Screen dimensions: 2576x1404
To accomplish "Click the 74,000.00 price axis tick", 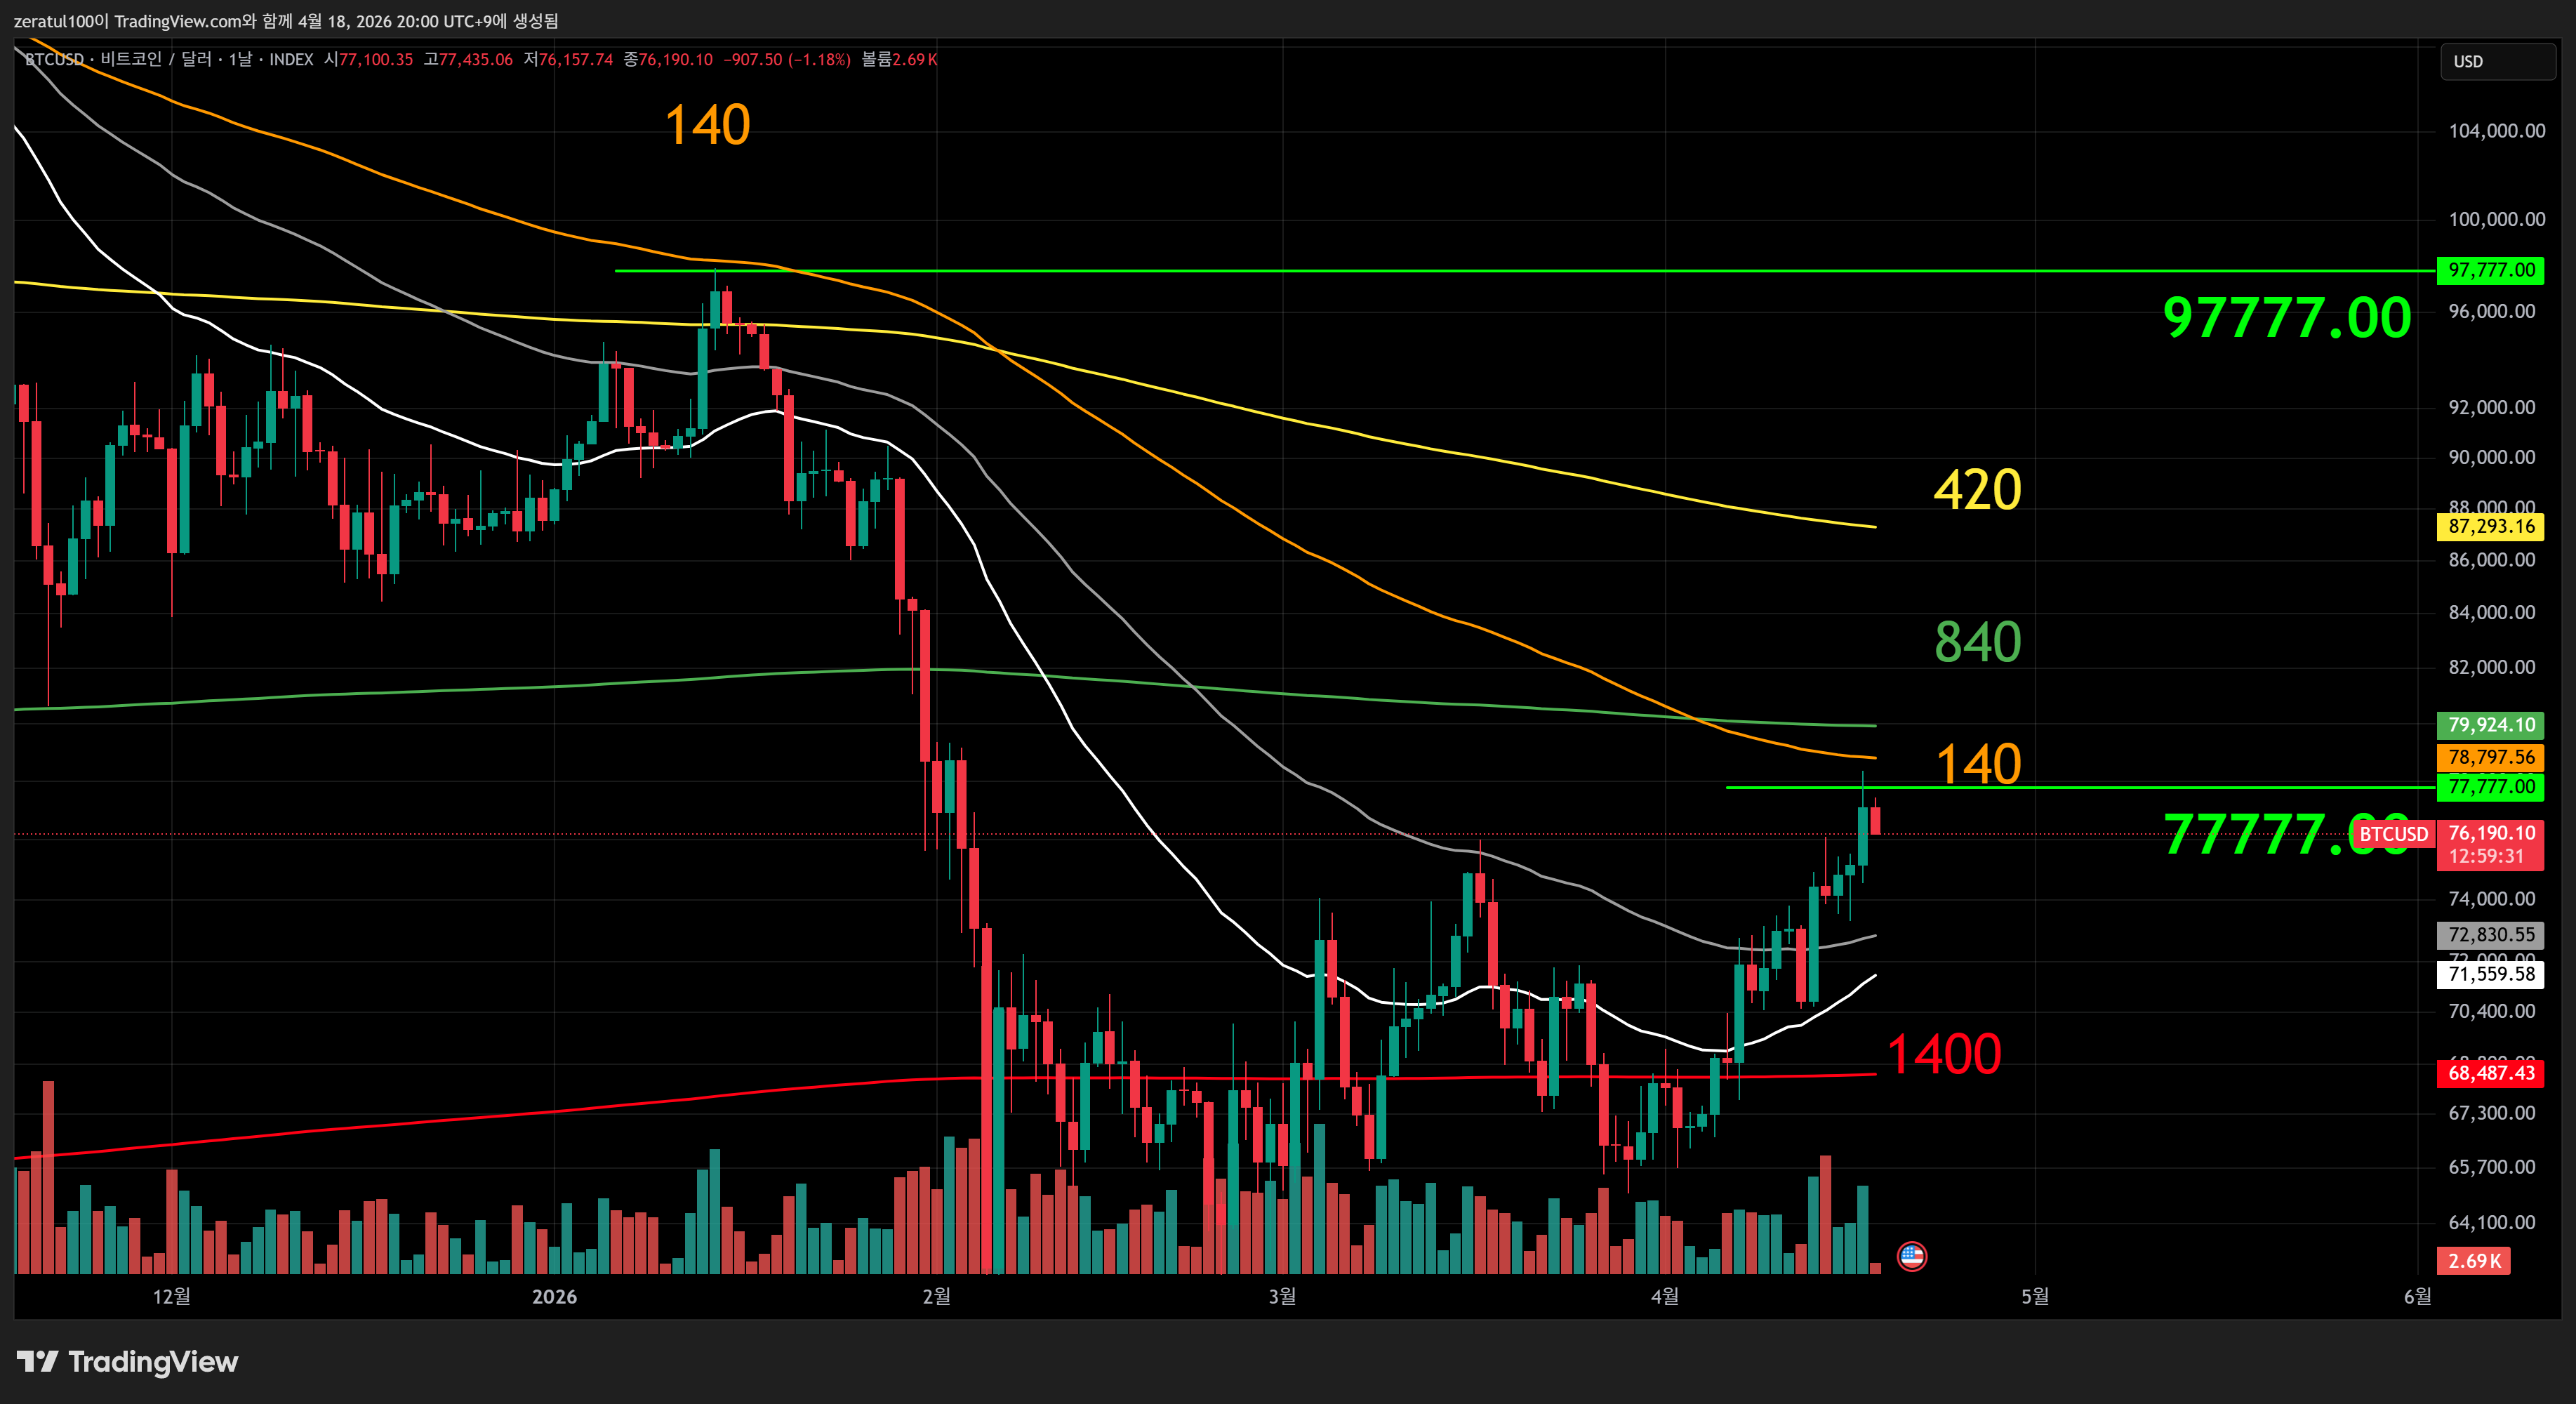I will tap(2491, 899).
